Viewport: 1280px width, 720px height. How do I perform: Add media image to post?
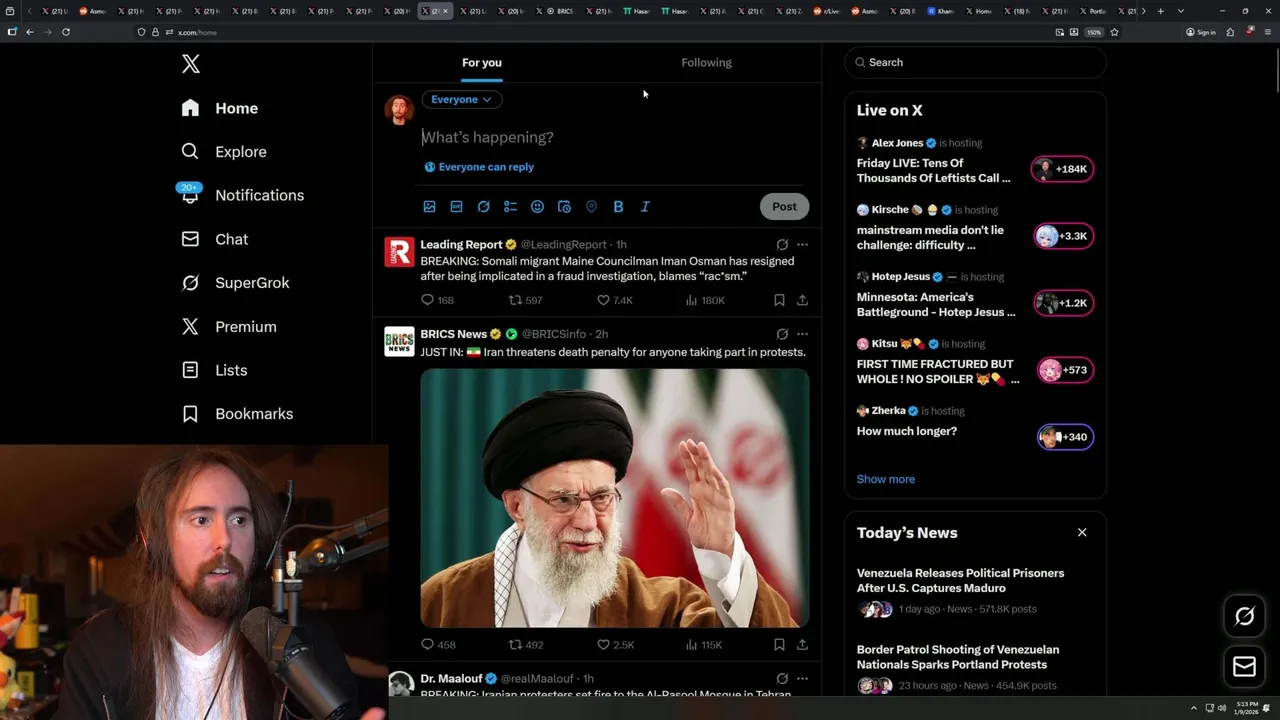pos(429,206)
